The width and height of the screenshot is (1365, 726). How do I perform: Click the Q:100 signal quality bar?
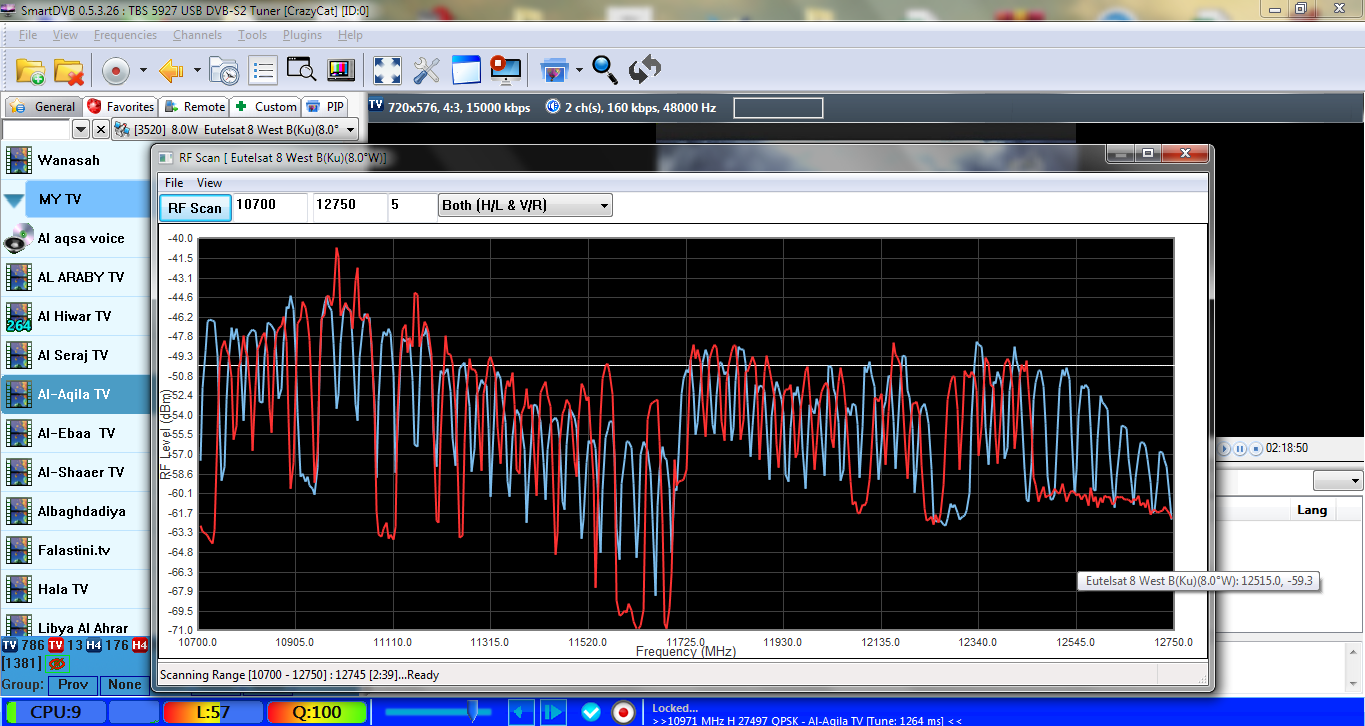pyautogui.click(x=317, y=712)
